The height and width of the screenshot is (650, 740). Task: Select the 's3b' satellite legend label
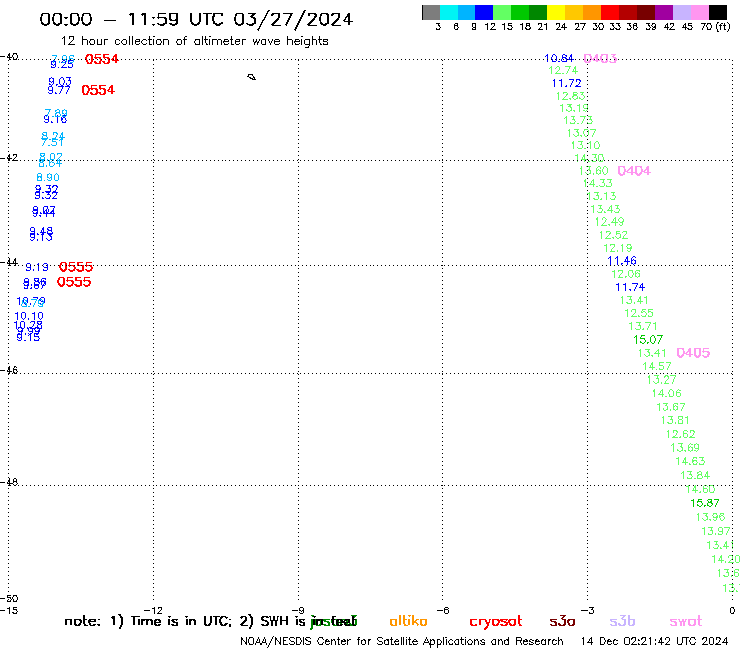[x=622, y=621]
